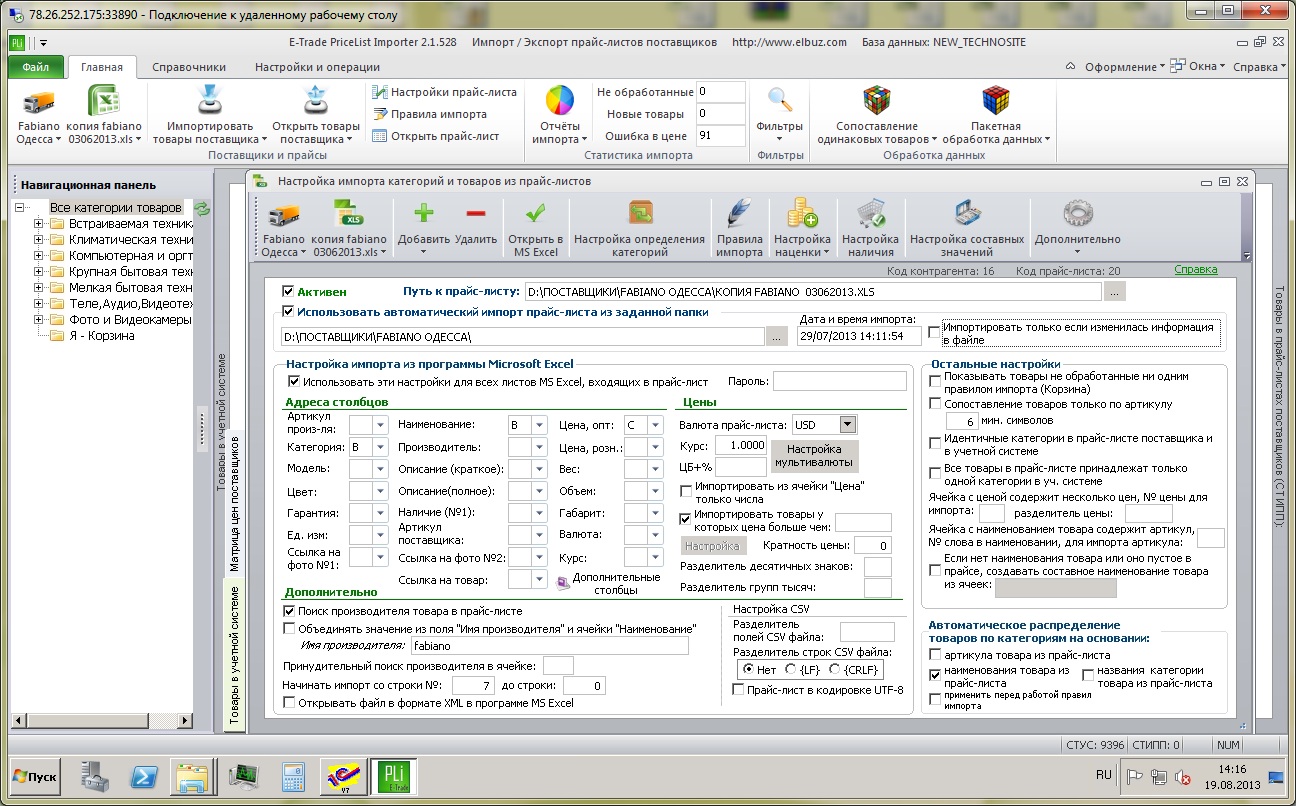Expand Фото и Видеокамеры tree node

click(39, 319)
